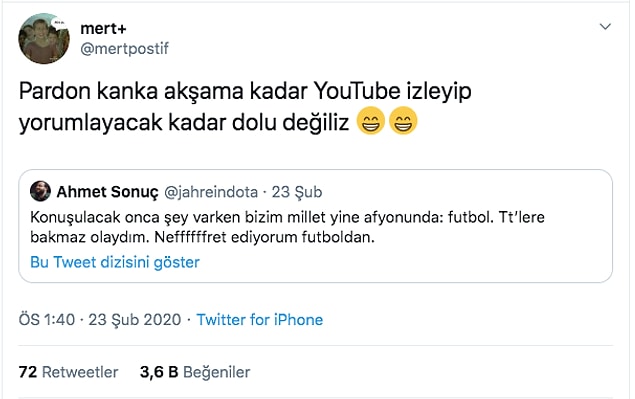The image size is (635, 399).
Task: Open the ÖS 1:40 · 23 Şub 2020 timestamp
Action: 100,320
